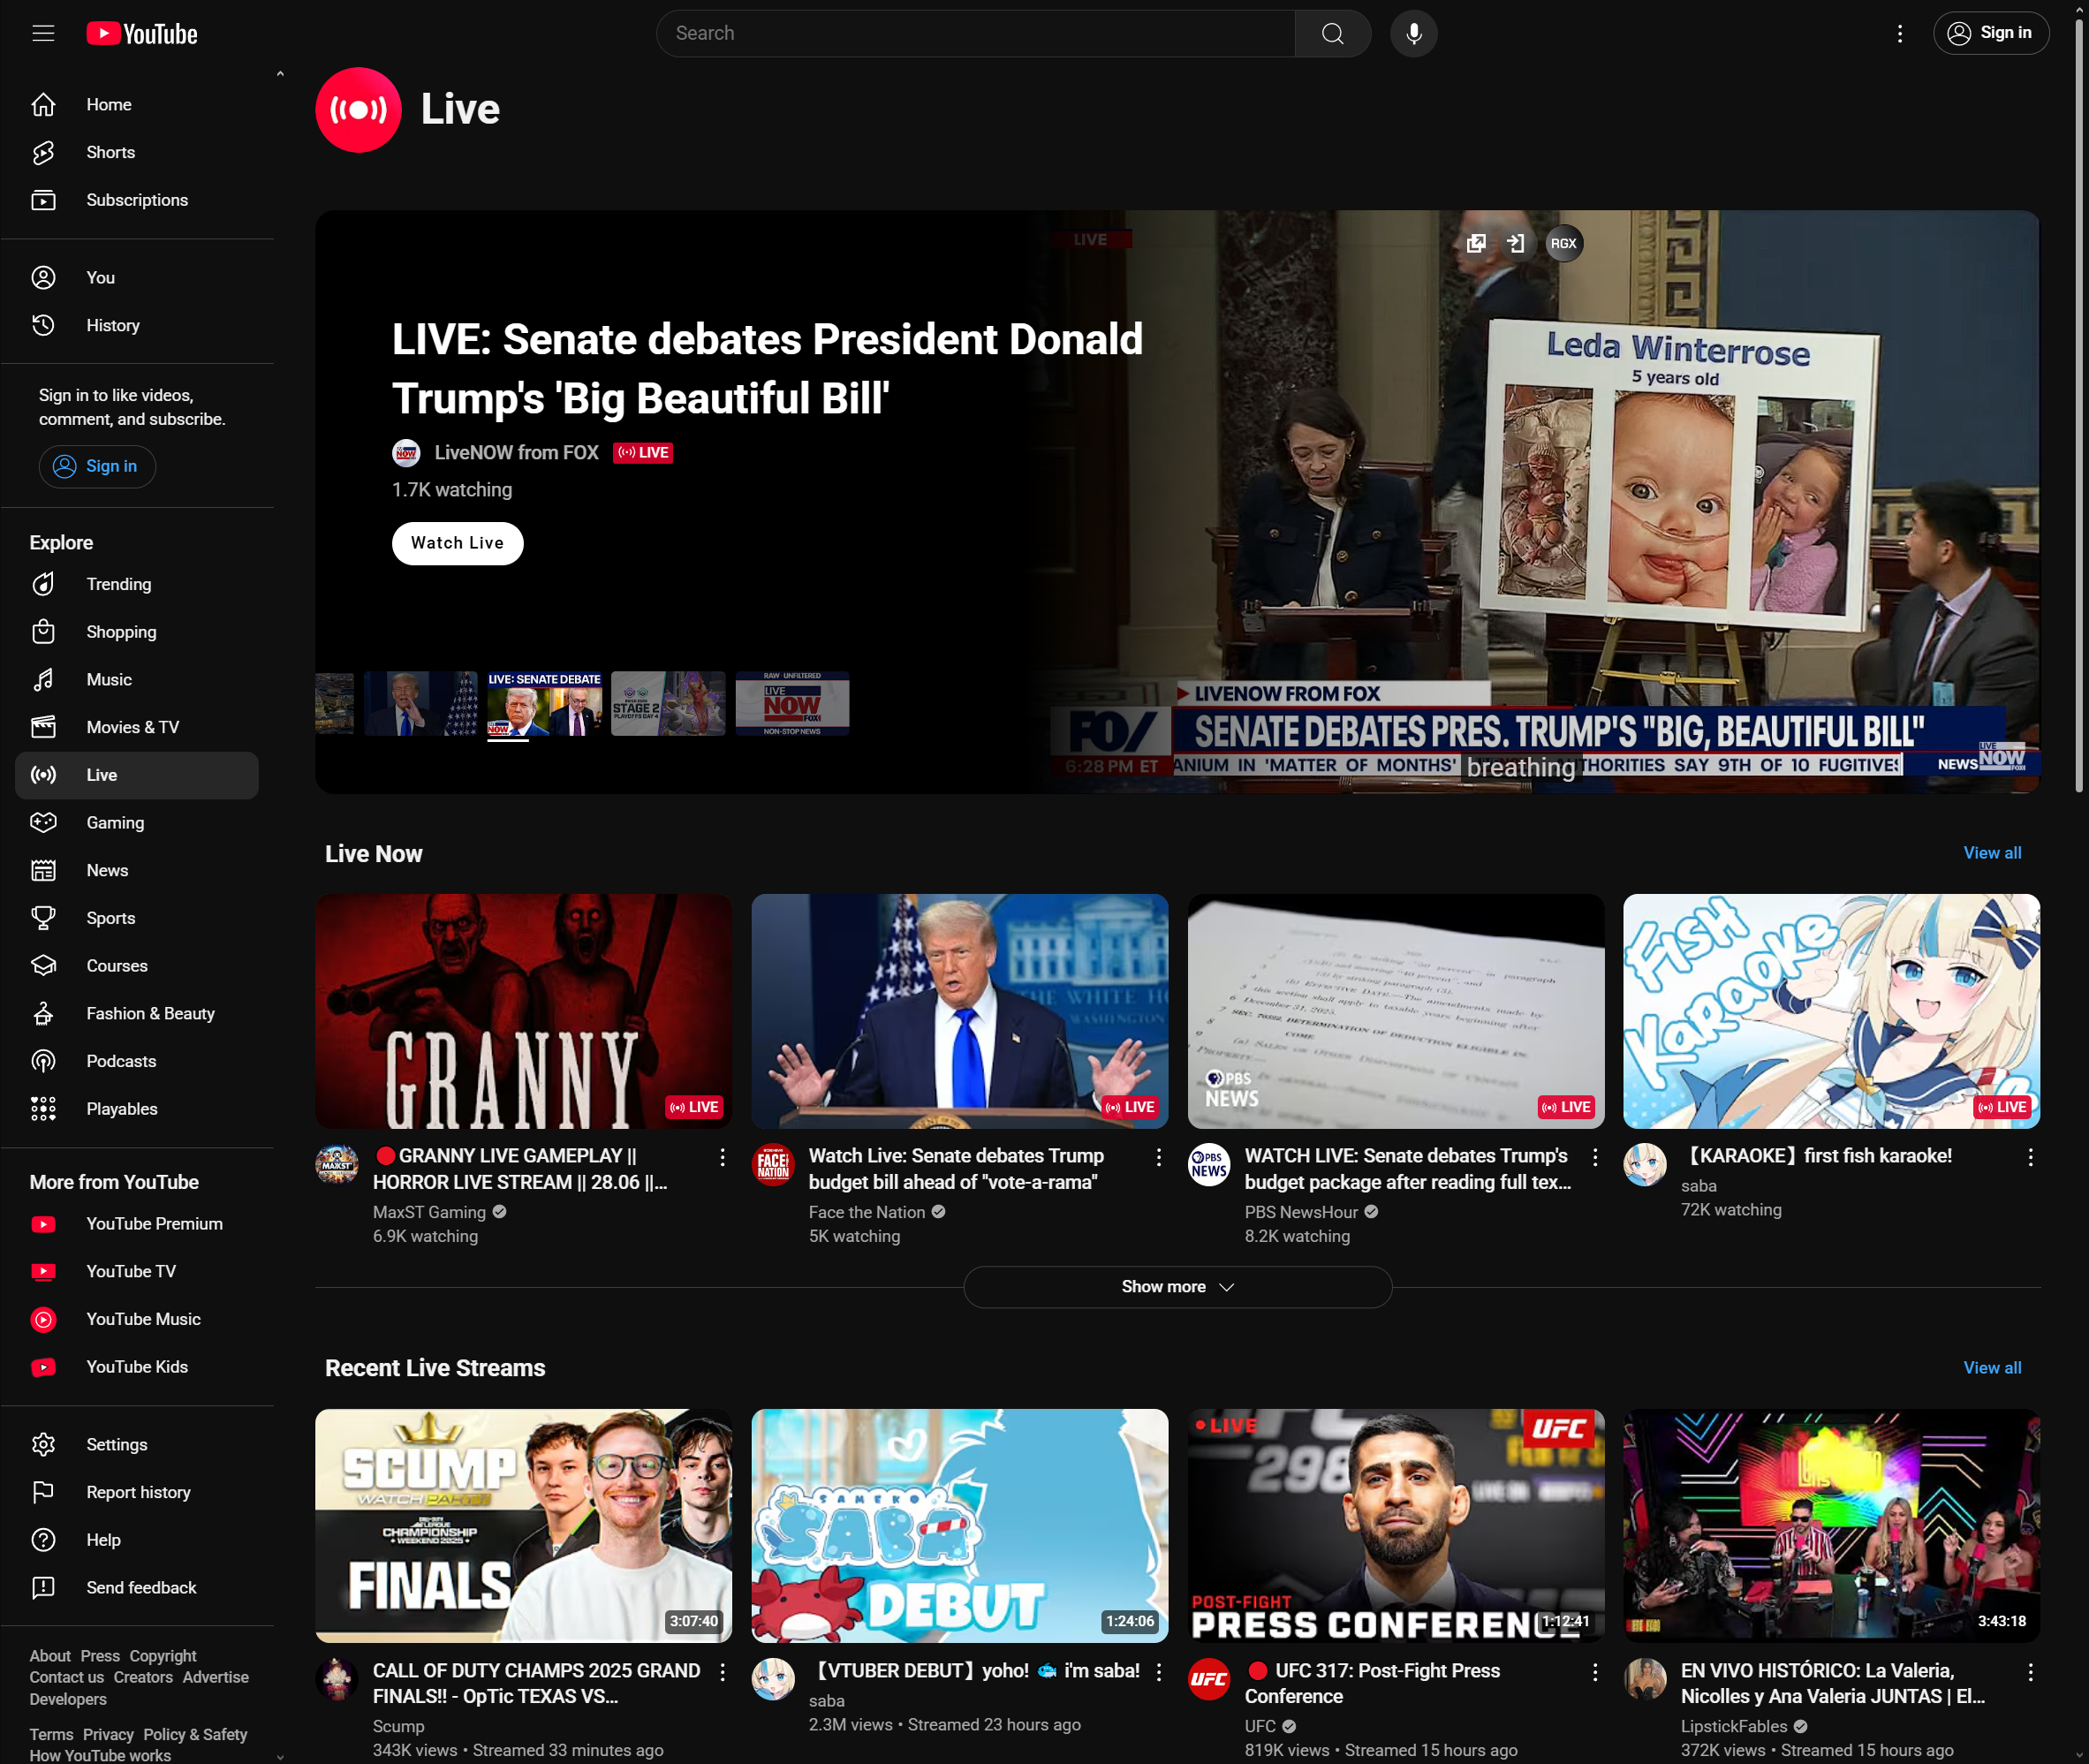Open Podcasts category
This screenshot has width=2089, height=1764.
click(x=137, y=1061)
